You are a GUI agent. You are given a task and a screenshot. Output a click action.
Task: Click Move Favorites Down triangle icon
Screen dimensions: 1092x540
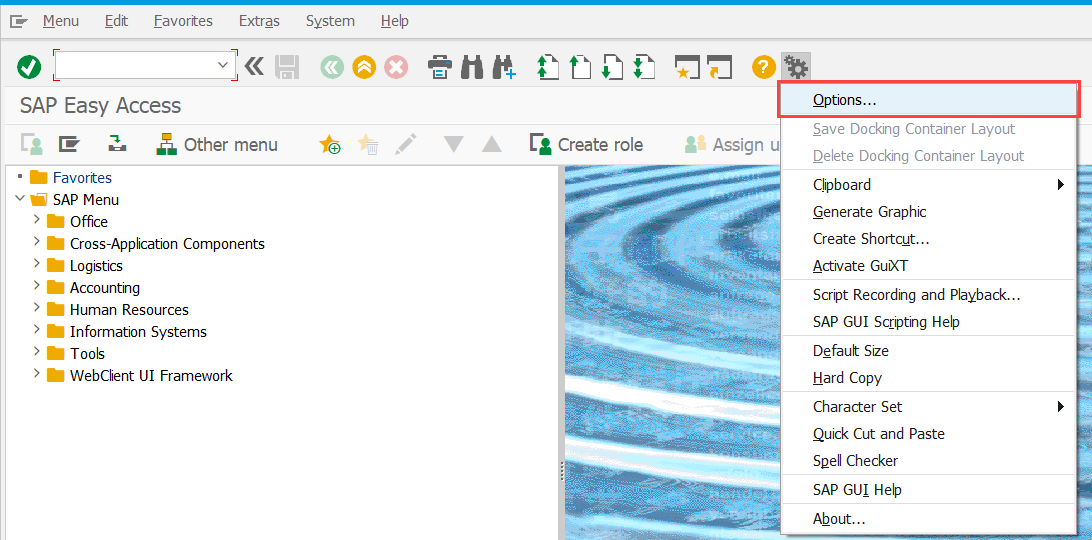tap(453, 144)
